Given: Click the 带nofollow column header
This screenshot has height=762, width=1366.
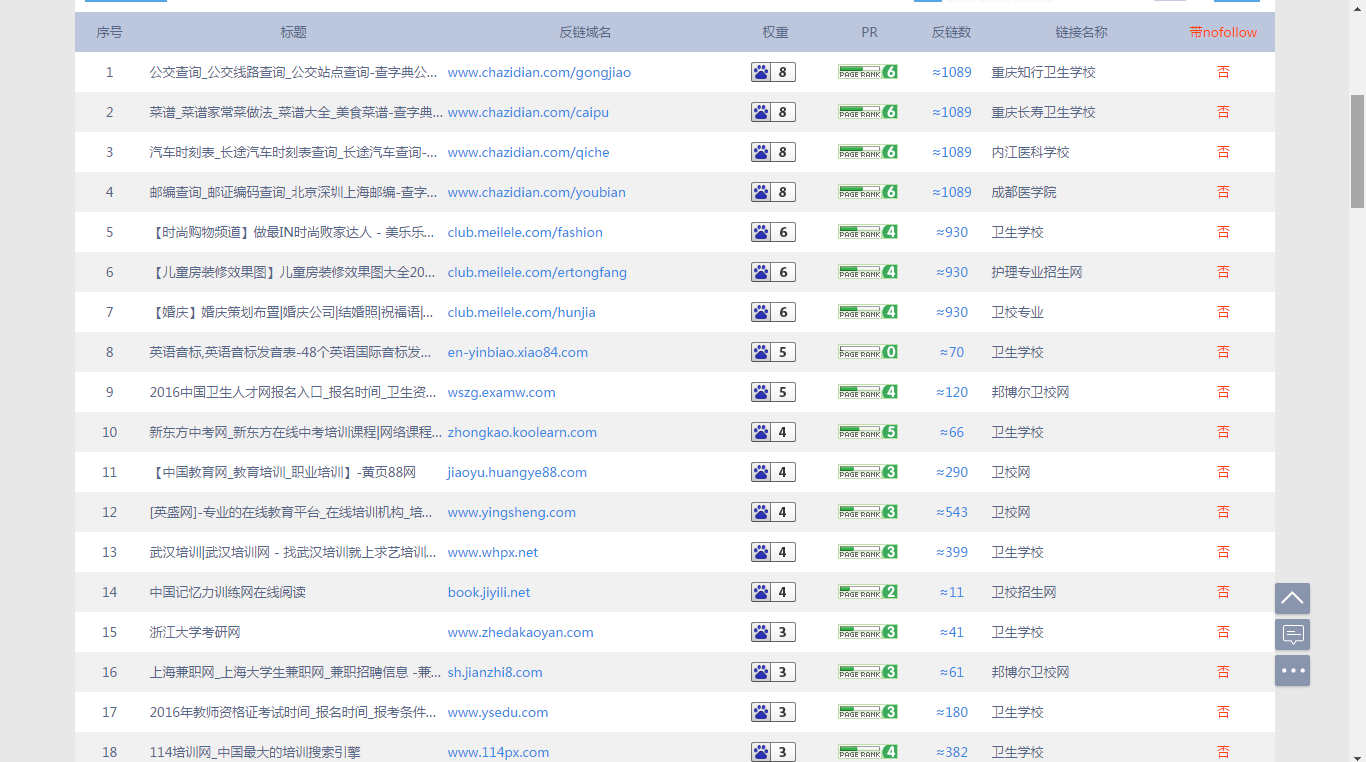Looking at the screenshot, I should pos(1223,32).
